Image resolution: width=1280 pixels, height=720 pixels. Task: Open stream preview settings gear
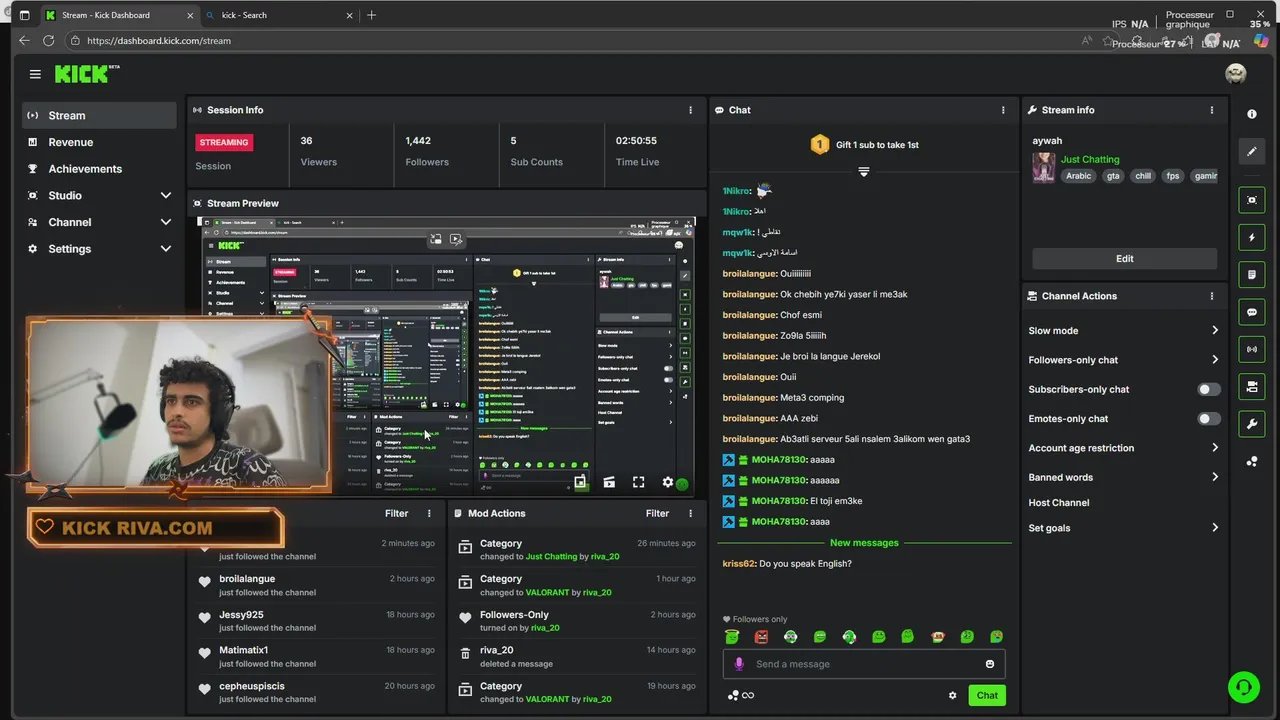668,482
